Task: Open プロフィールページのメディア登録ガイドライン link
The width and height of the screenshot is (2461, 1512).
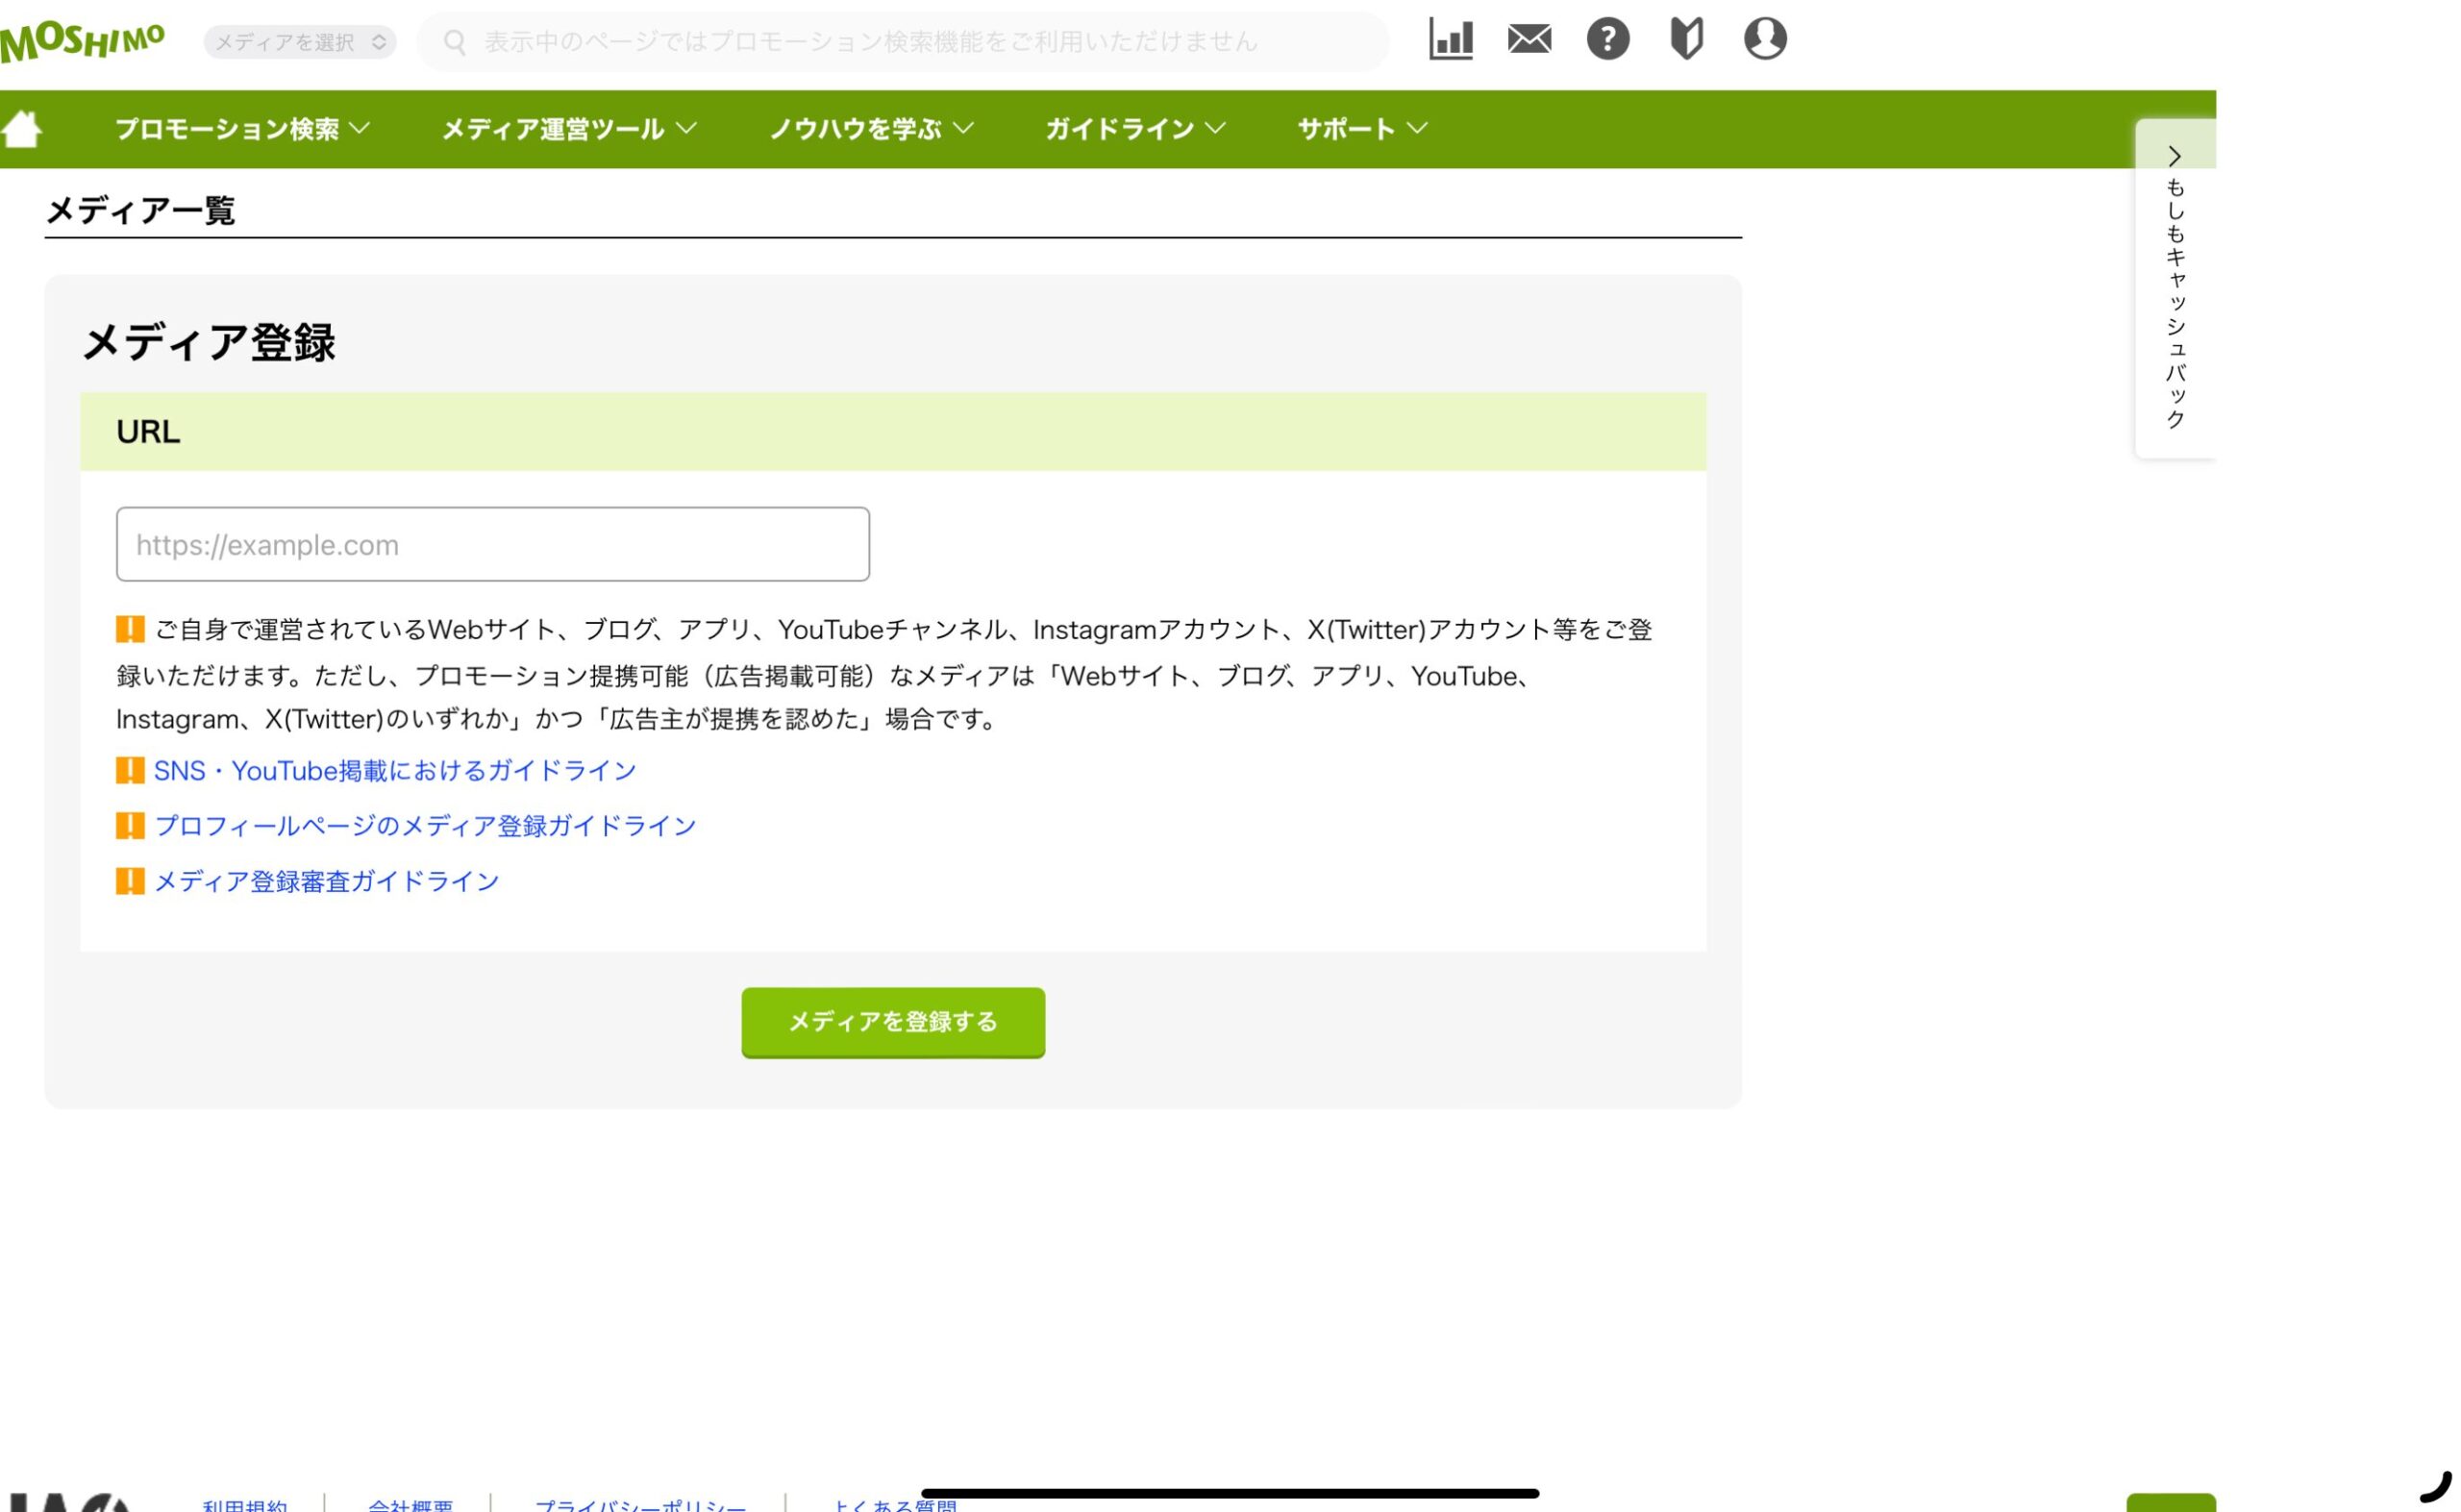Action: (x=425, y=826)
